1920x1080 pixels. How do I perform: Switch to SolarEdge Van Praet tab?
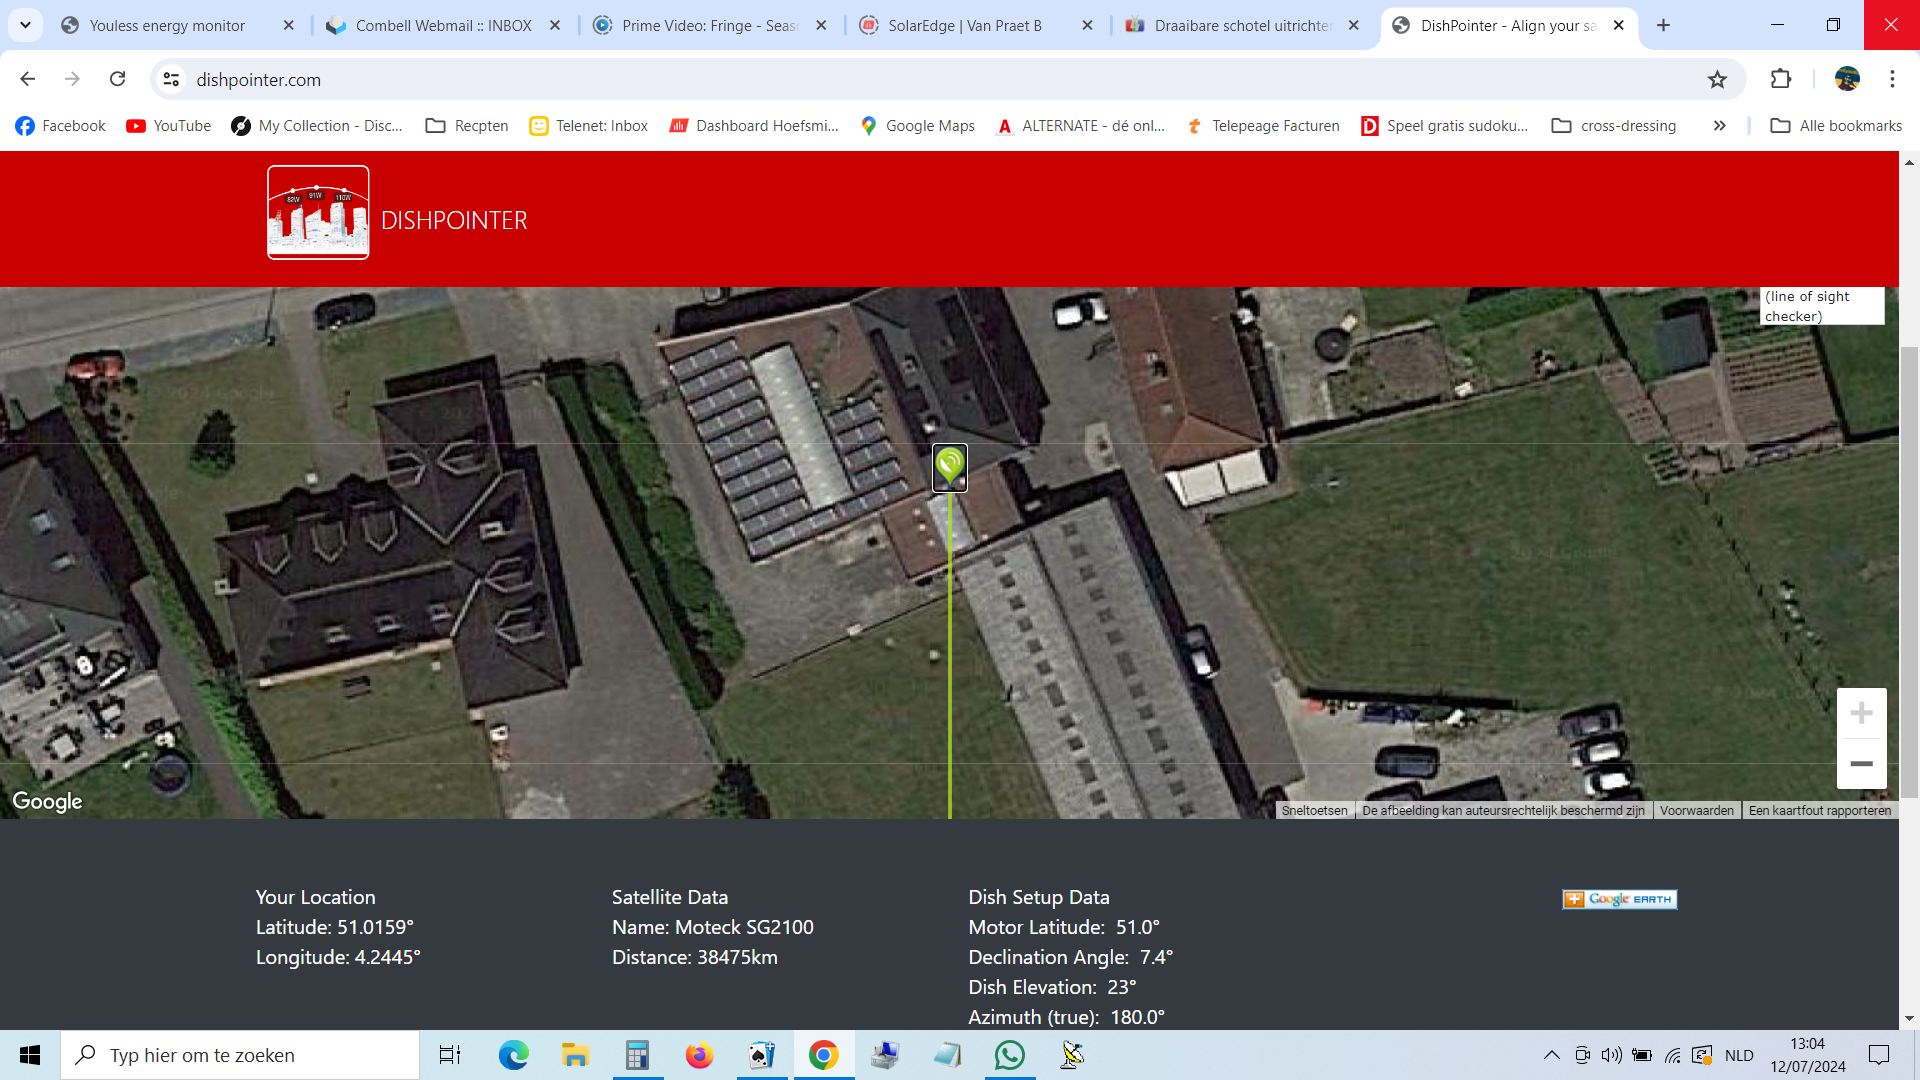(965, 25)
